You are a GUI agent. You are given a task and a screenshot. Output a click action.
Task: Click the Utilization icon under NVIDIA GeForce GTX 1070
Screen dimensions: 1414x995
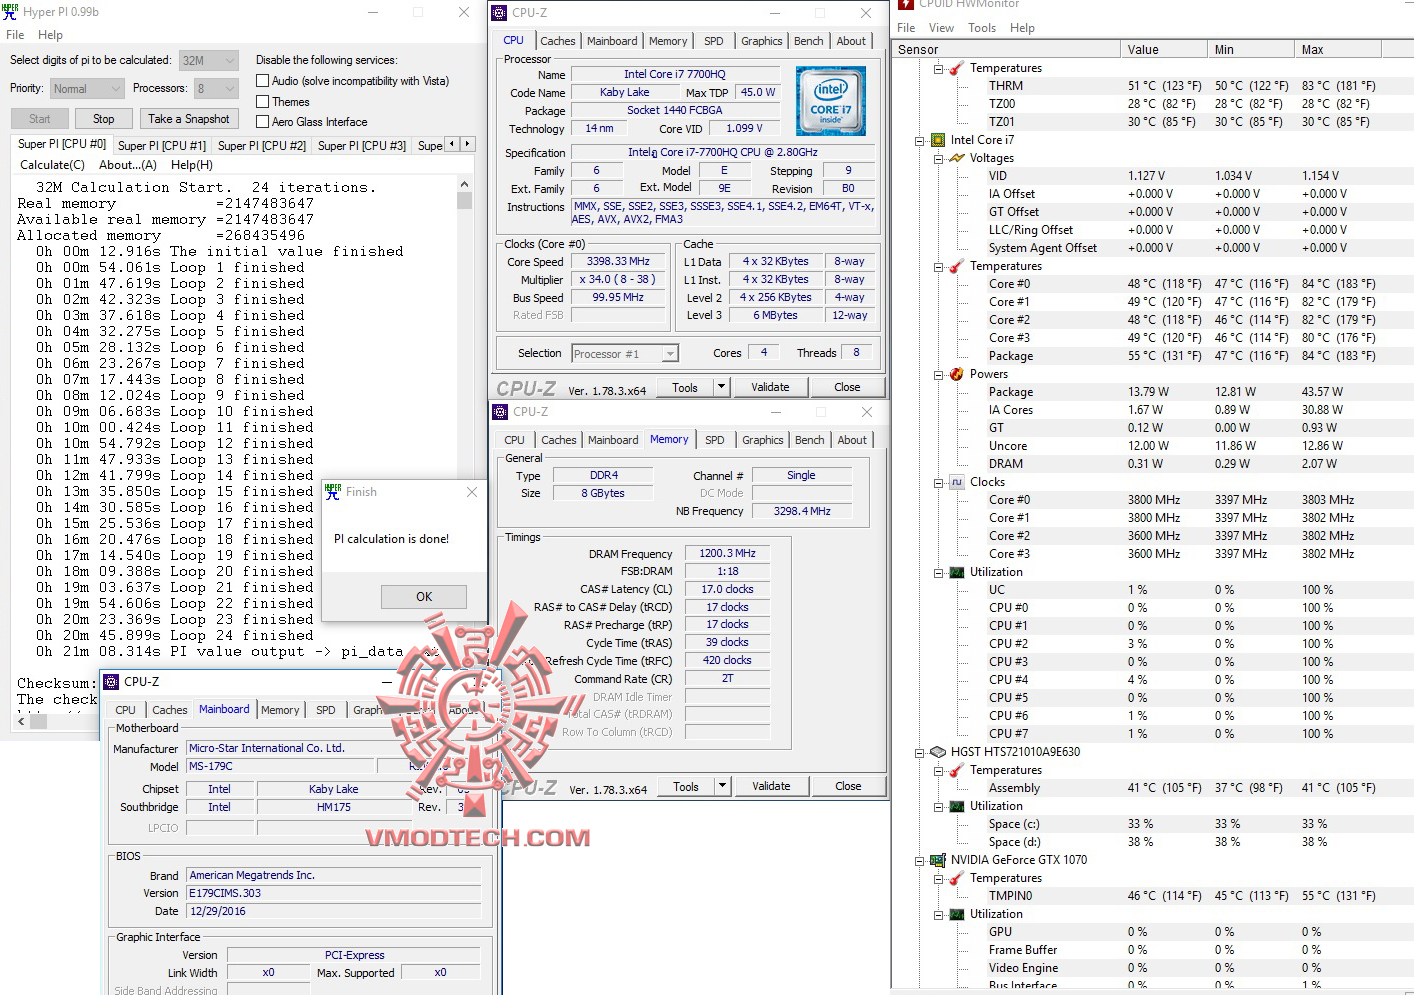[x=957, y=914]
